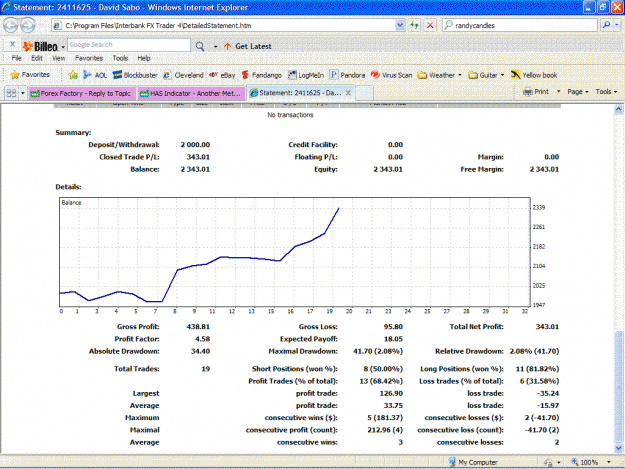The height and width of the screenshot is (469, 625).
Task: Click Get Latest on Billeo toolbar
Action: 248,46
